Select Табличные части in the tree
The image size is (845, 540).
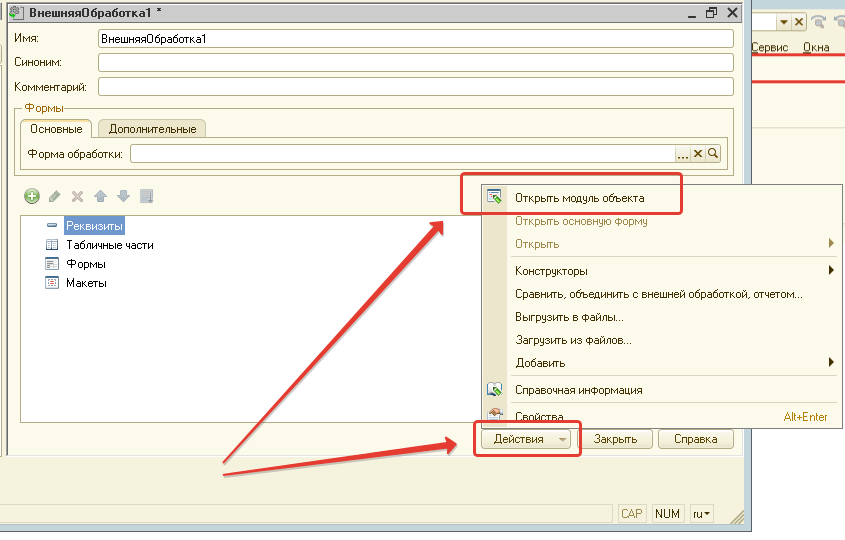[109, 245]
